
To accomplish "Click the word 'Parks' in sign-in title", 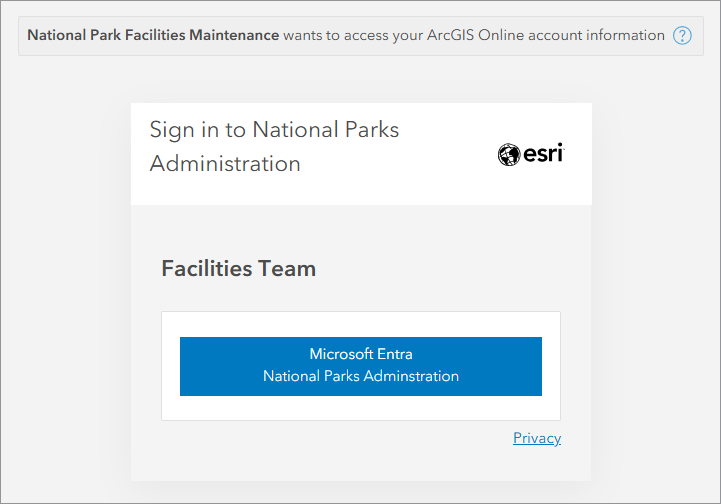I will pyautogui.click(x=364, y=130).
